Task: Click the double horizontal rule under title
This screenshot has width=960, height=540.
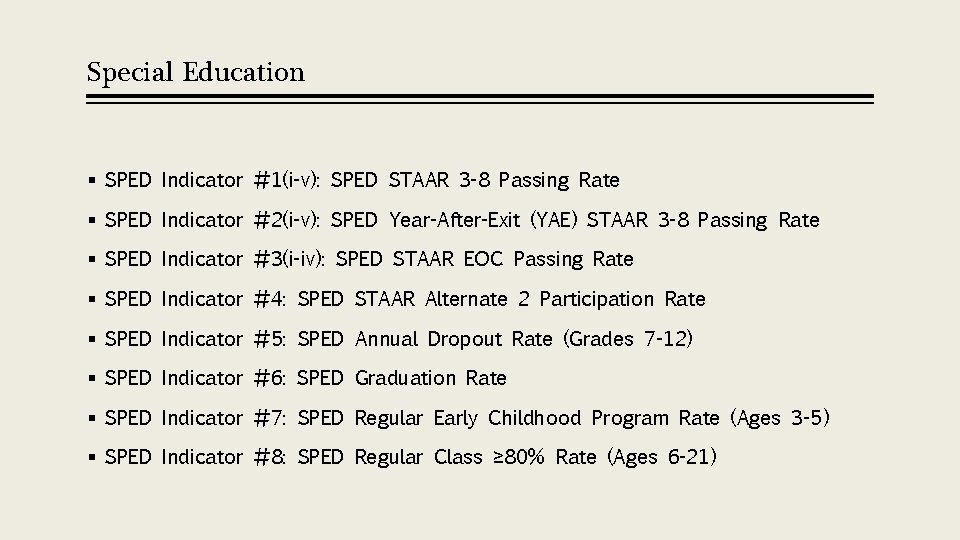Action: (480, 99)
